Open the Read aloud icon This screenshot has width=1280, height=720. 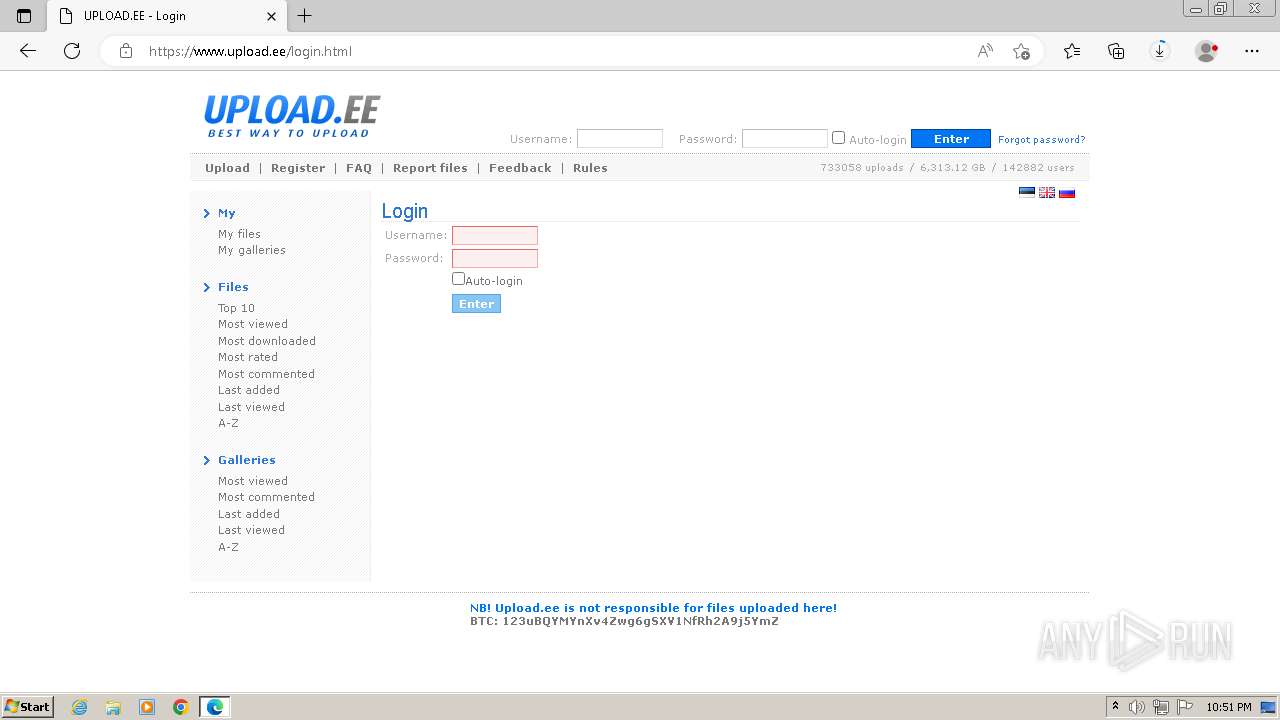tap(985, 51)
